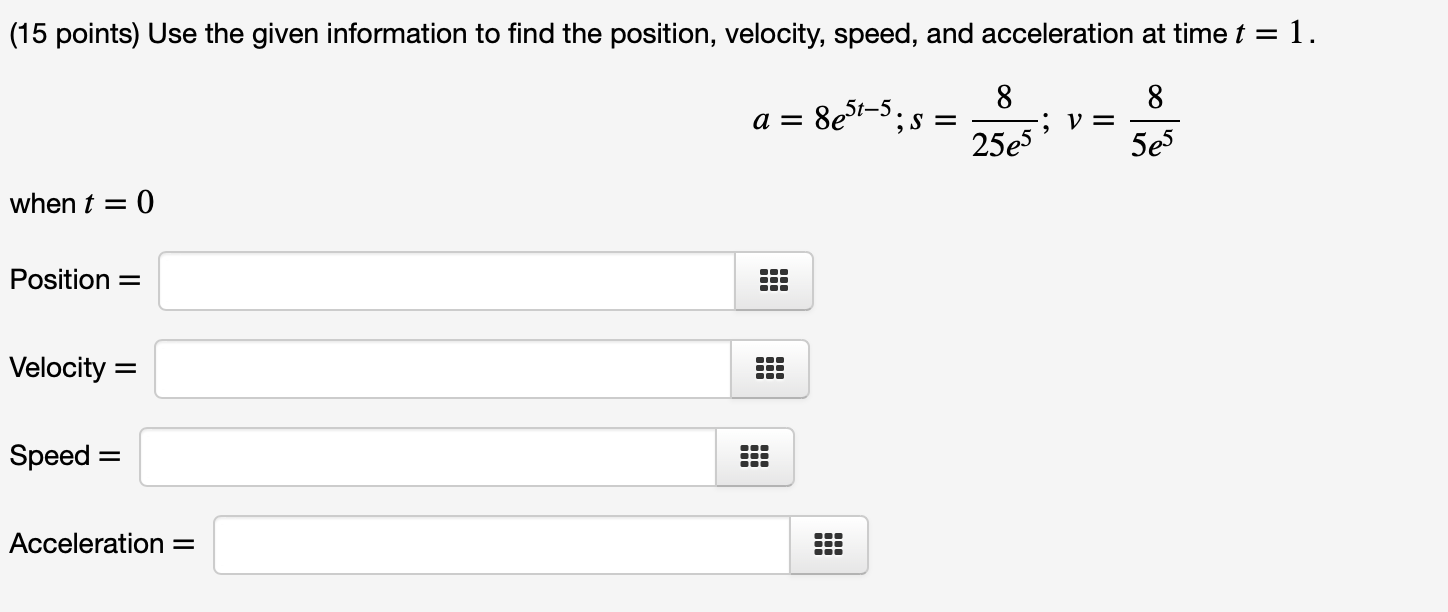Click the equation editor icon next to Speed

(754, 456)
